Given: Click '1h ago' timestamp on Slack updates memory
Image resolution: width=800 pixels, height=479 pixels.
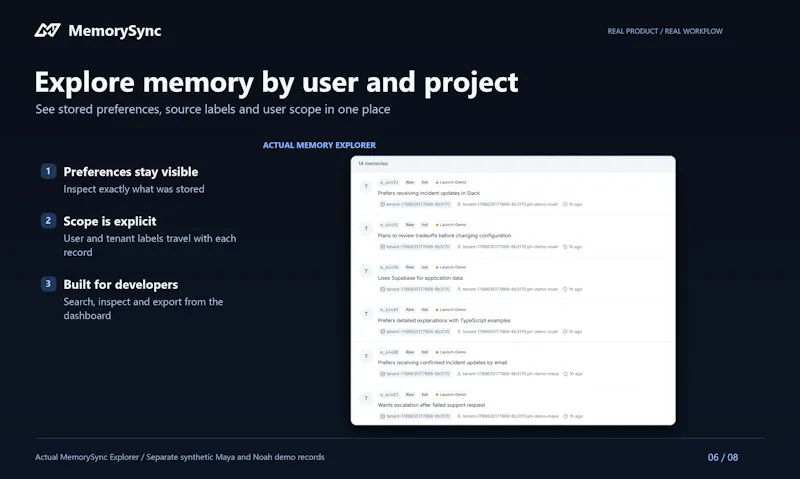Looking at the screenshot, I should tap(572, 204).
